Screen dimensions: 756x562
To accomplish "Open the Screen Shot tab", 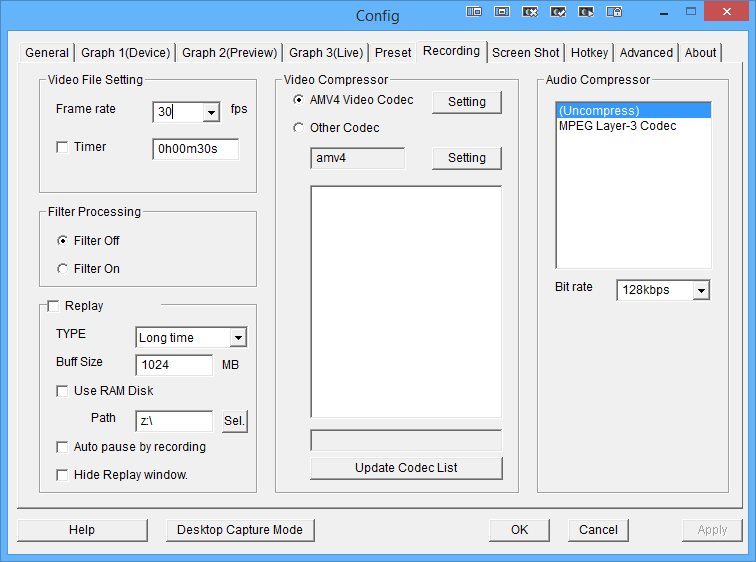I will 526,53.
